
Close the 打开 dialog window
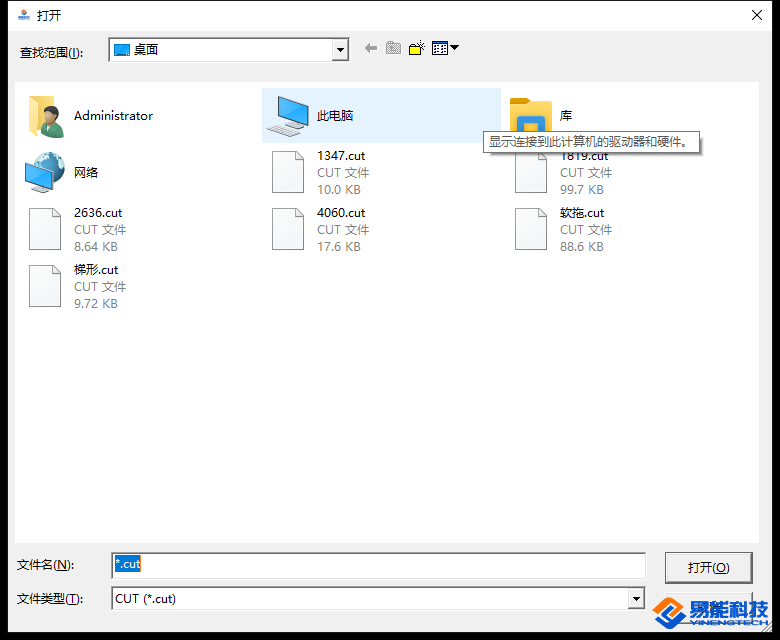click(x=756, y=15)
